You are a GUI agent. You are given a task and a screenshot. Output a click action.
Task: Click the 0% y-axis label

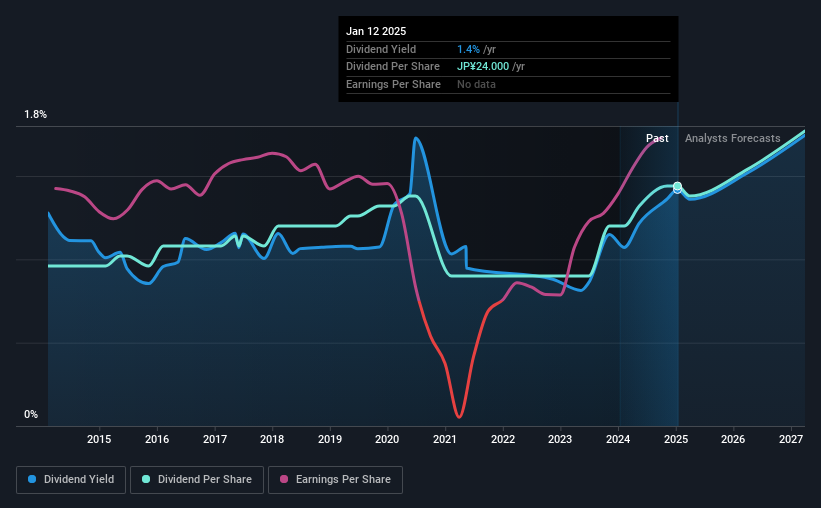31,414
